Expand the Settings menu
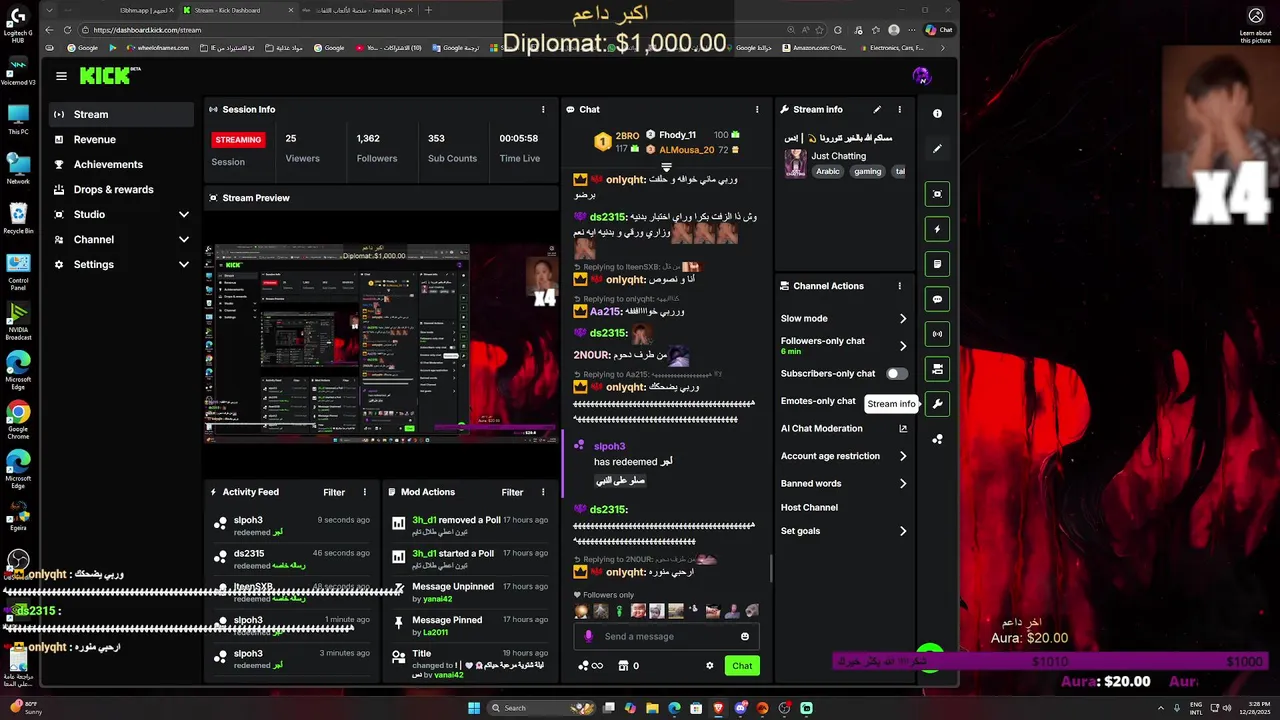 [123, 264]
